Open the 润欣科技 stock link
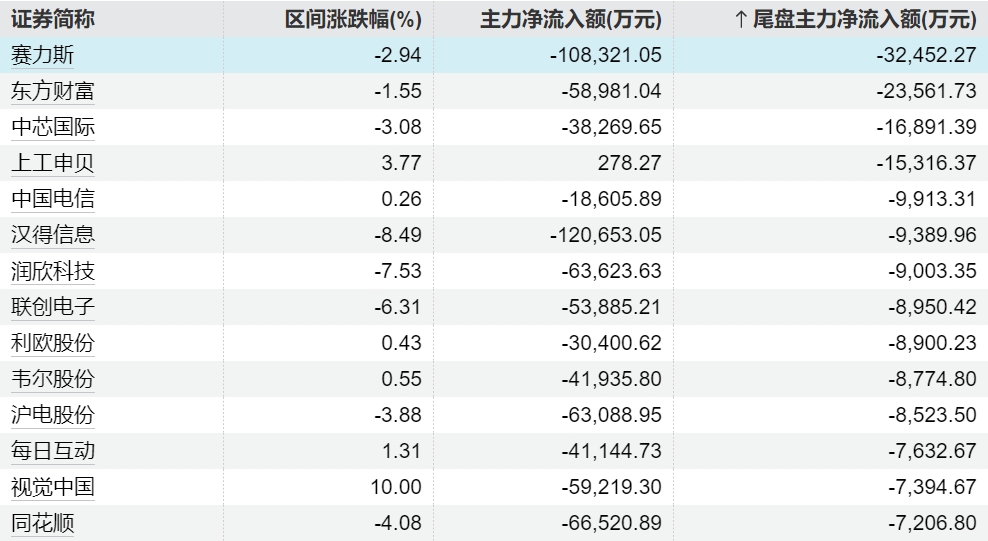 click(53, 271)
